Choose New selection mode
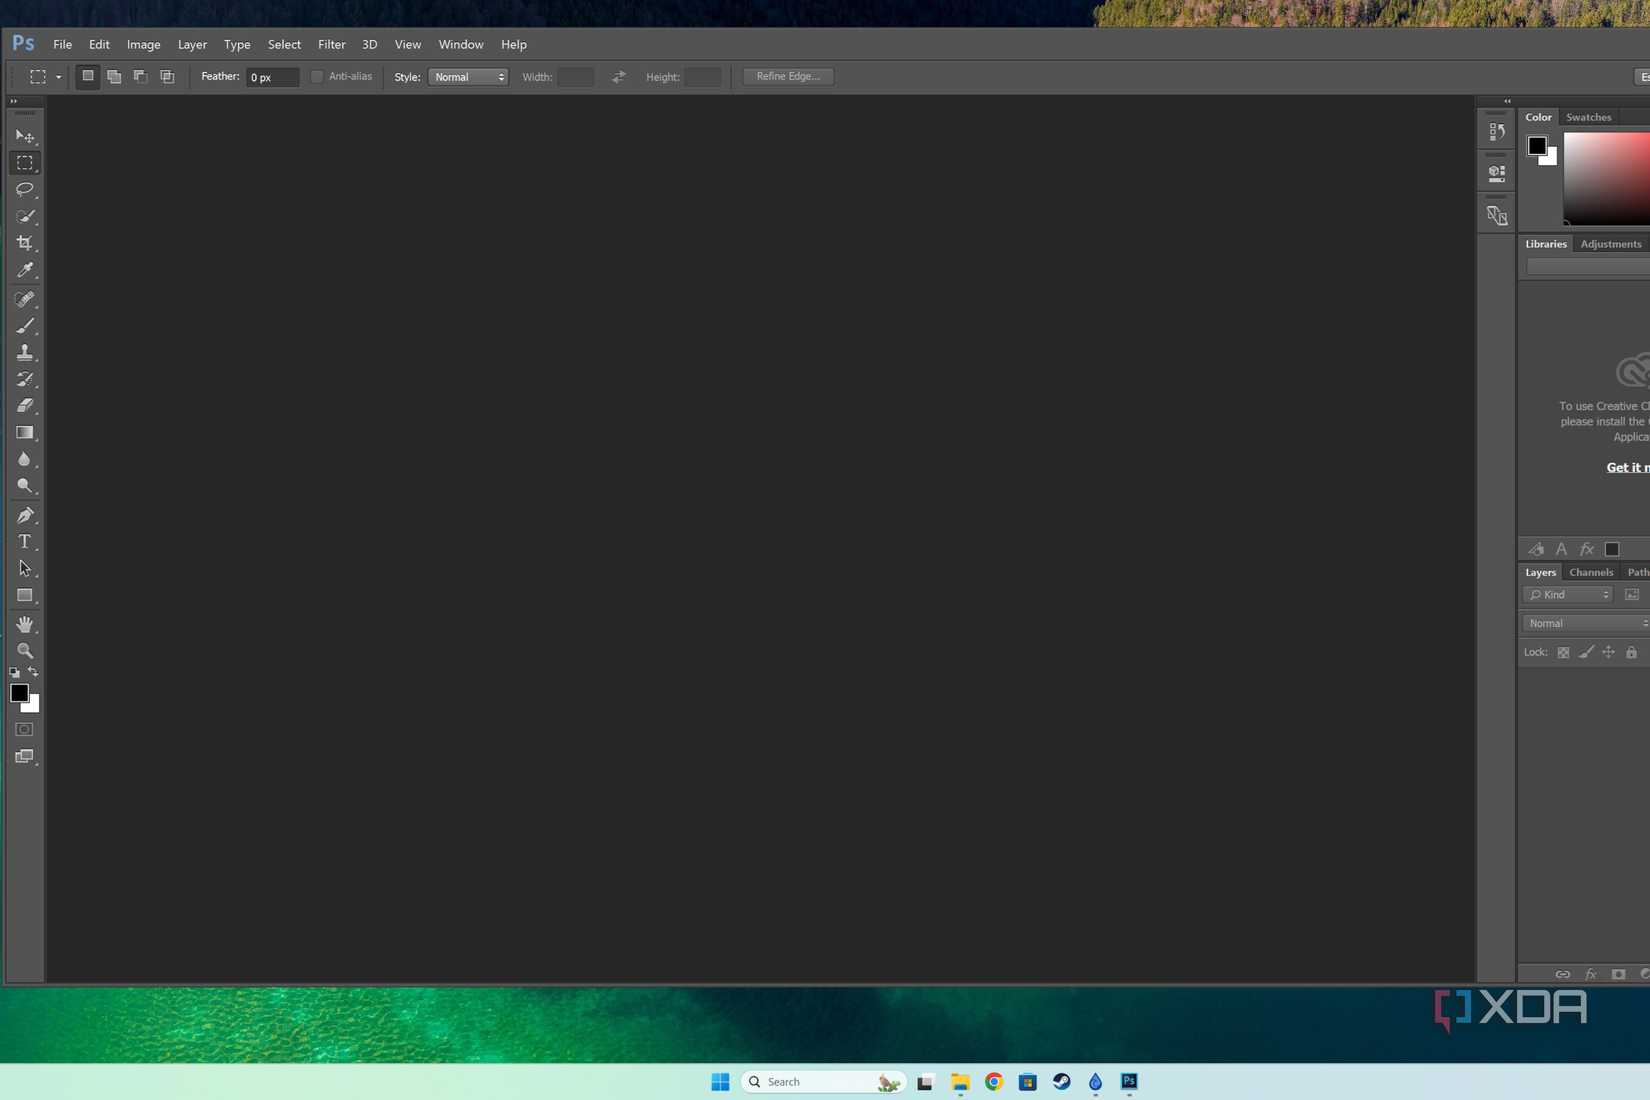The image size is (1650, 1100). [88, 77]
